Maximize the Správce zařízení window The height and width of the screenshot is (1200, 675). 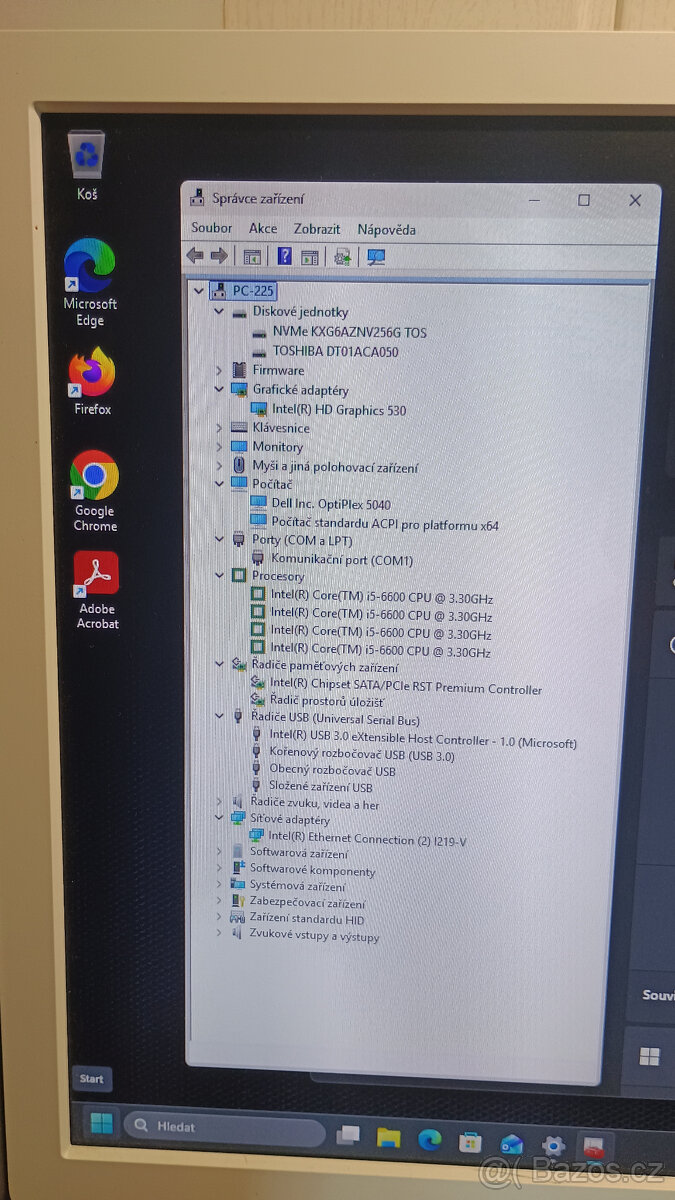pyautogui.click(x=584, y=200)
